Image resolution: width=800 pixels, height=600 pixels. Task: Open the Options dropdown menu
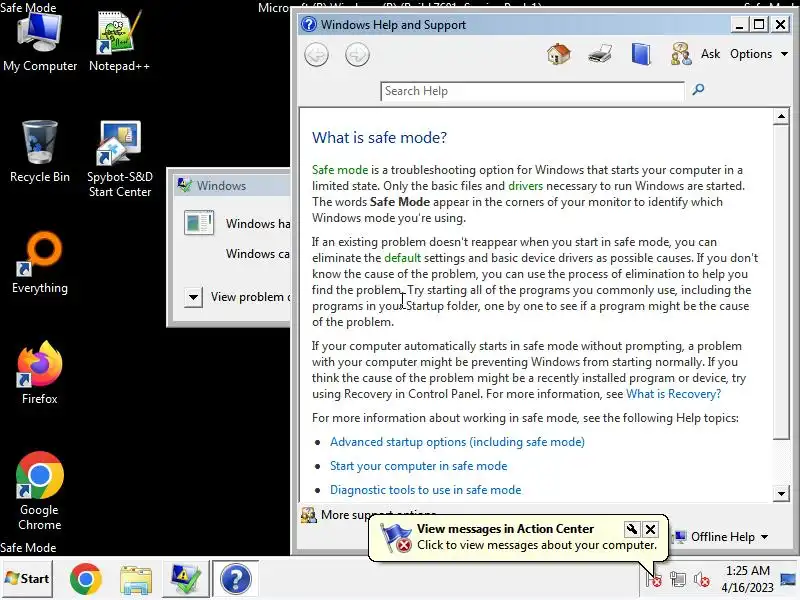tap(759, 54)
